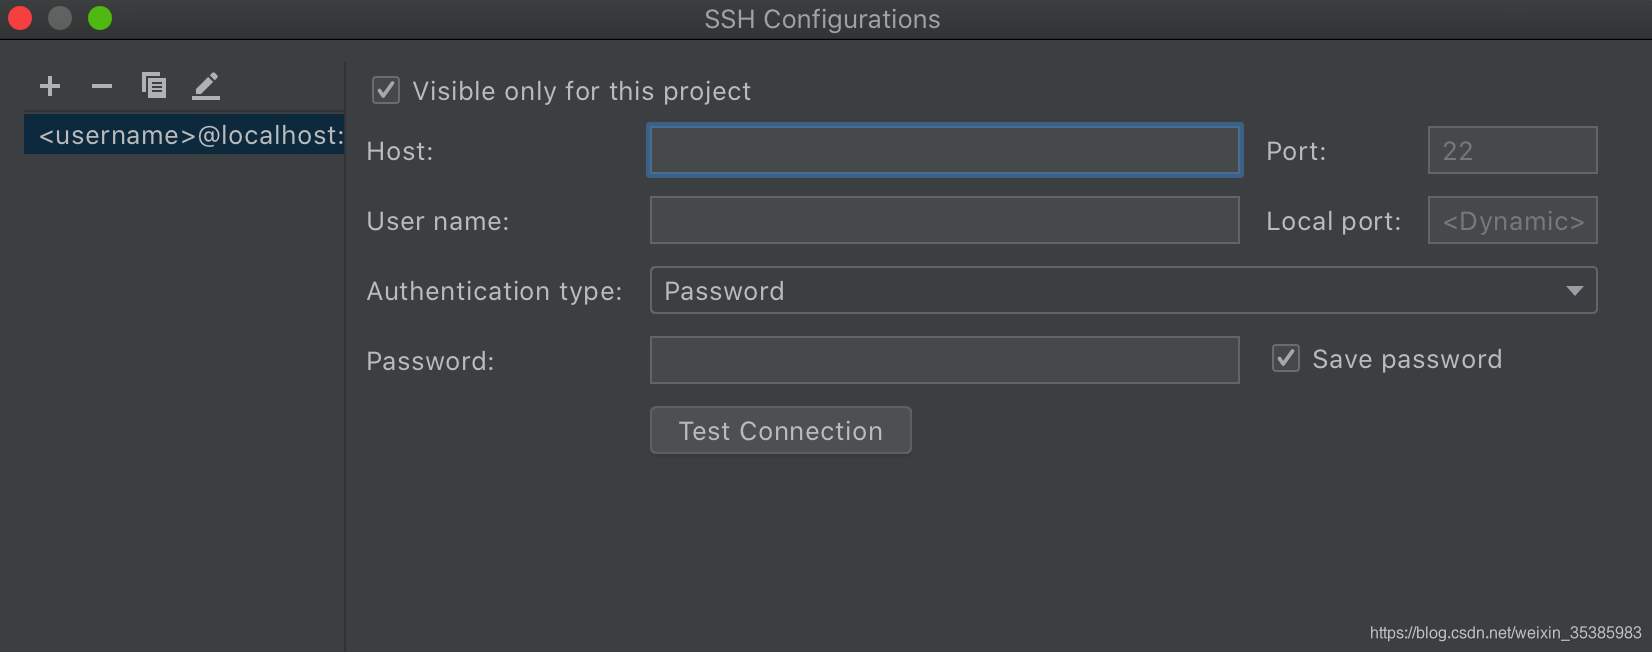Toggle 'Visible only for this project' checkbox

[x=386, y=91]
